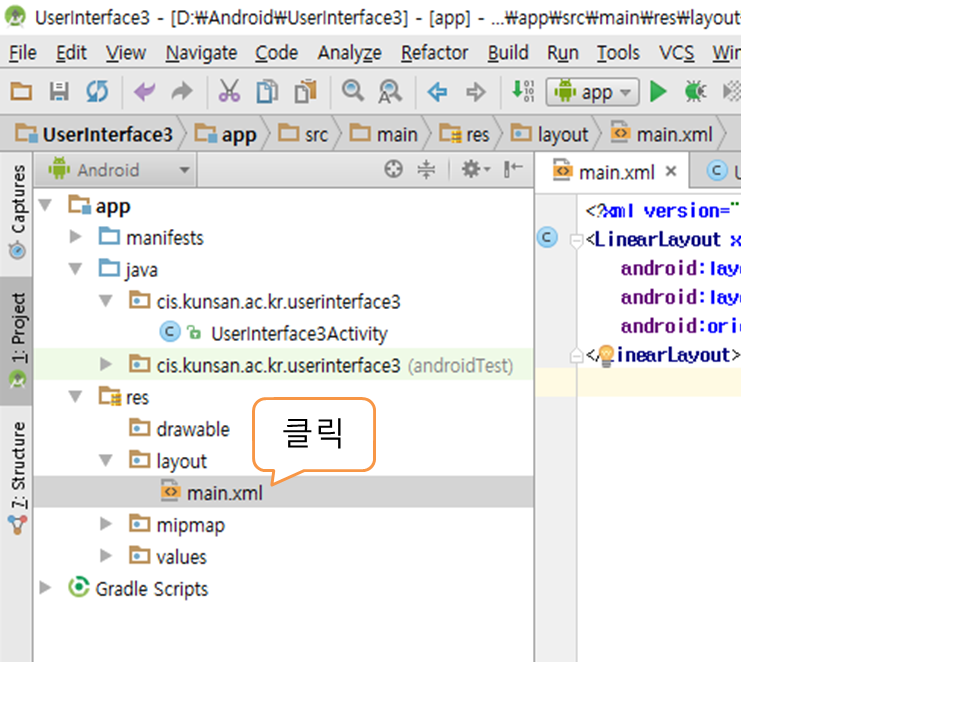960x720 pixels.
Task: Open the project panel gear settings
Action: click(473, 170)
